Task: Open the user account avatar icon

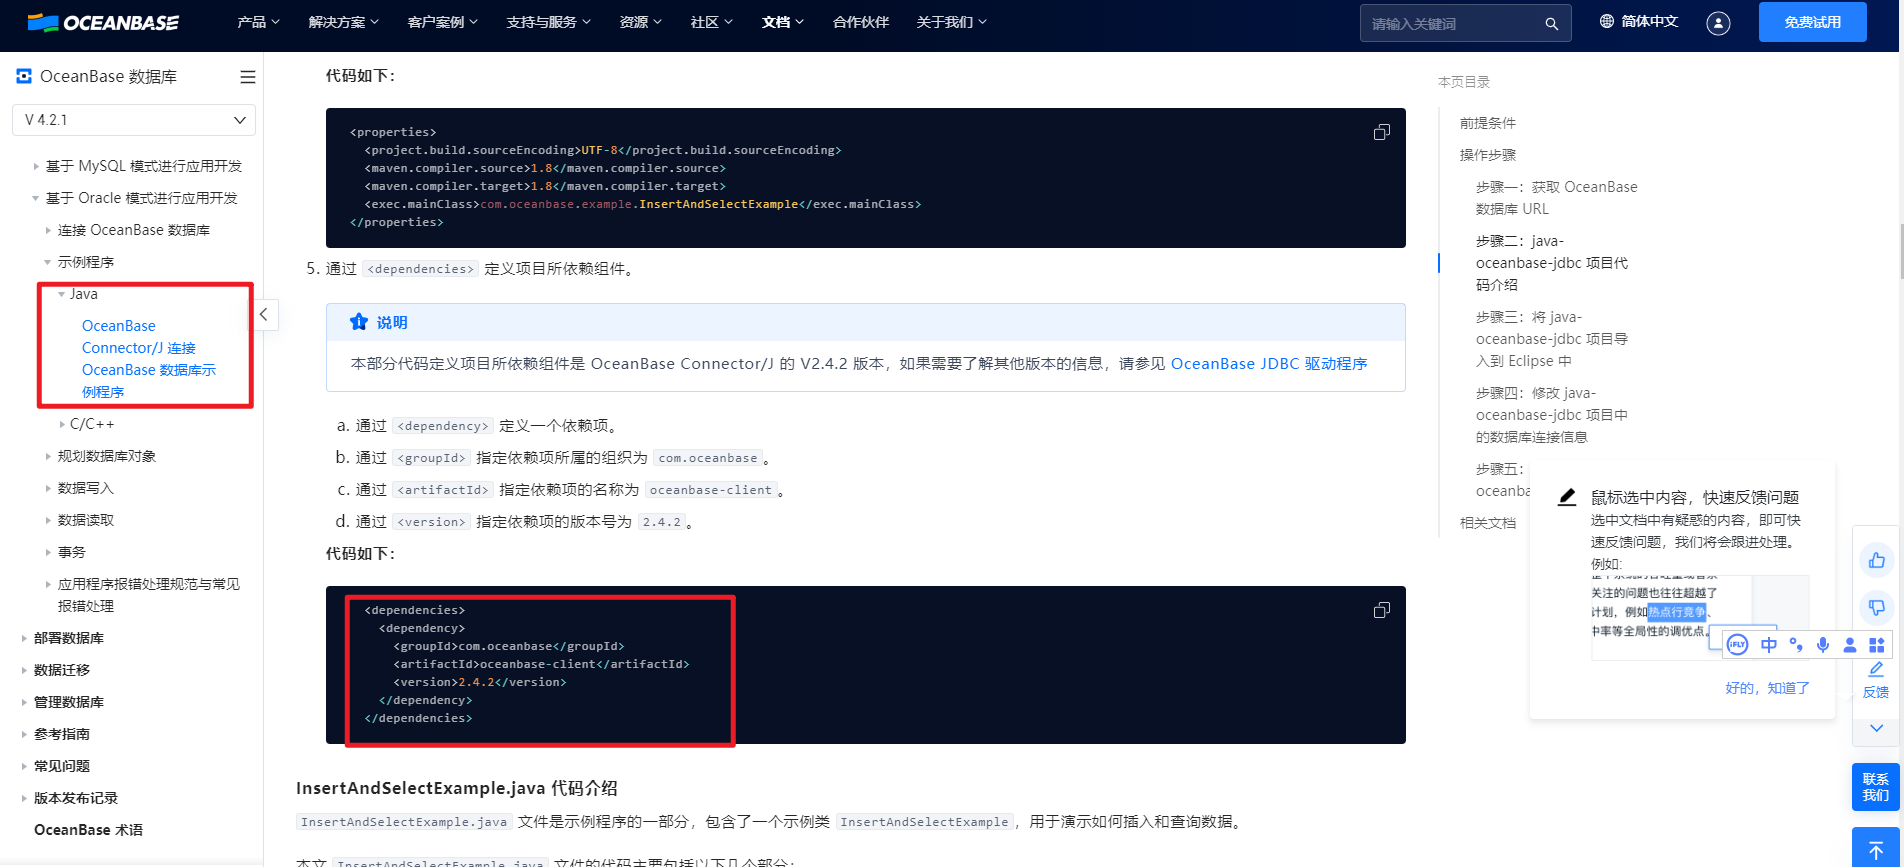Action: pyautogui.click(x=1718, y=23)
